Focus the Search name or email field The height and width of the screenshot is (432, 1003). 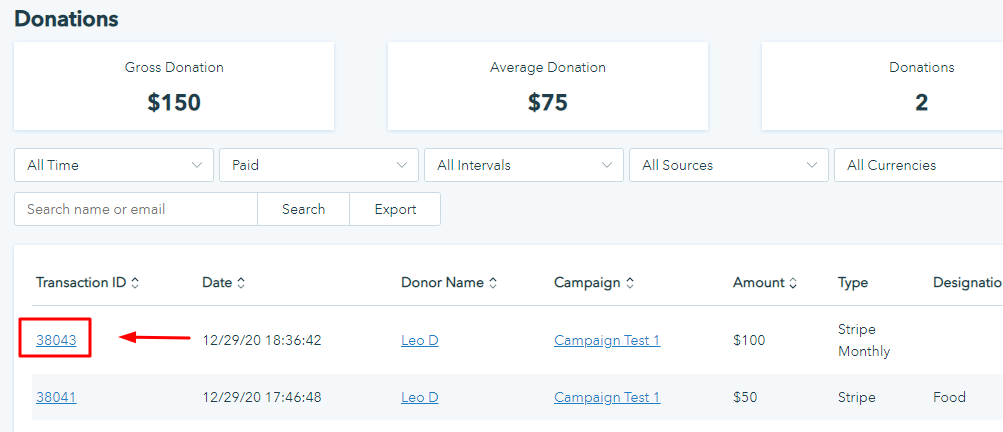(x=136, y=209)
